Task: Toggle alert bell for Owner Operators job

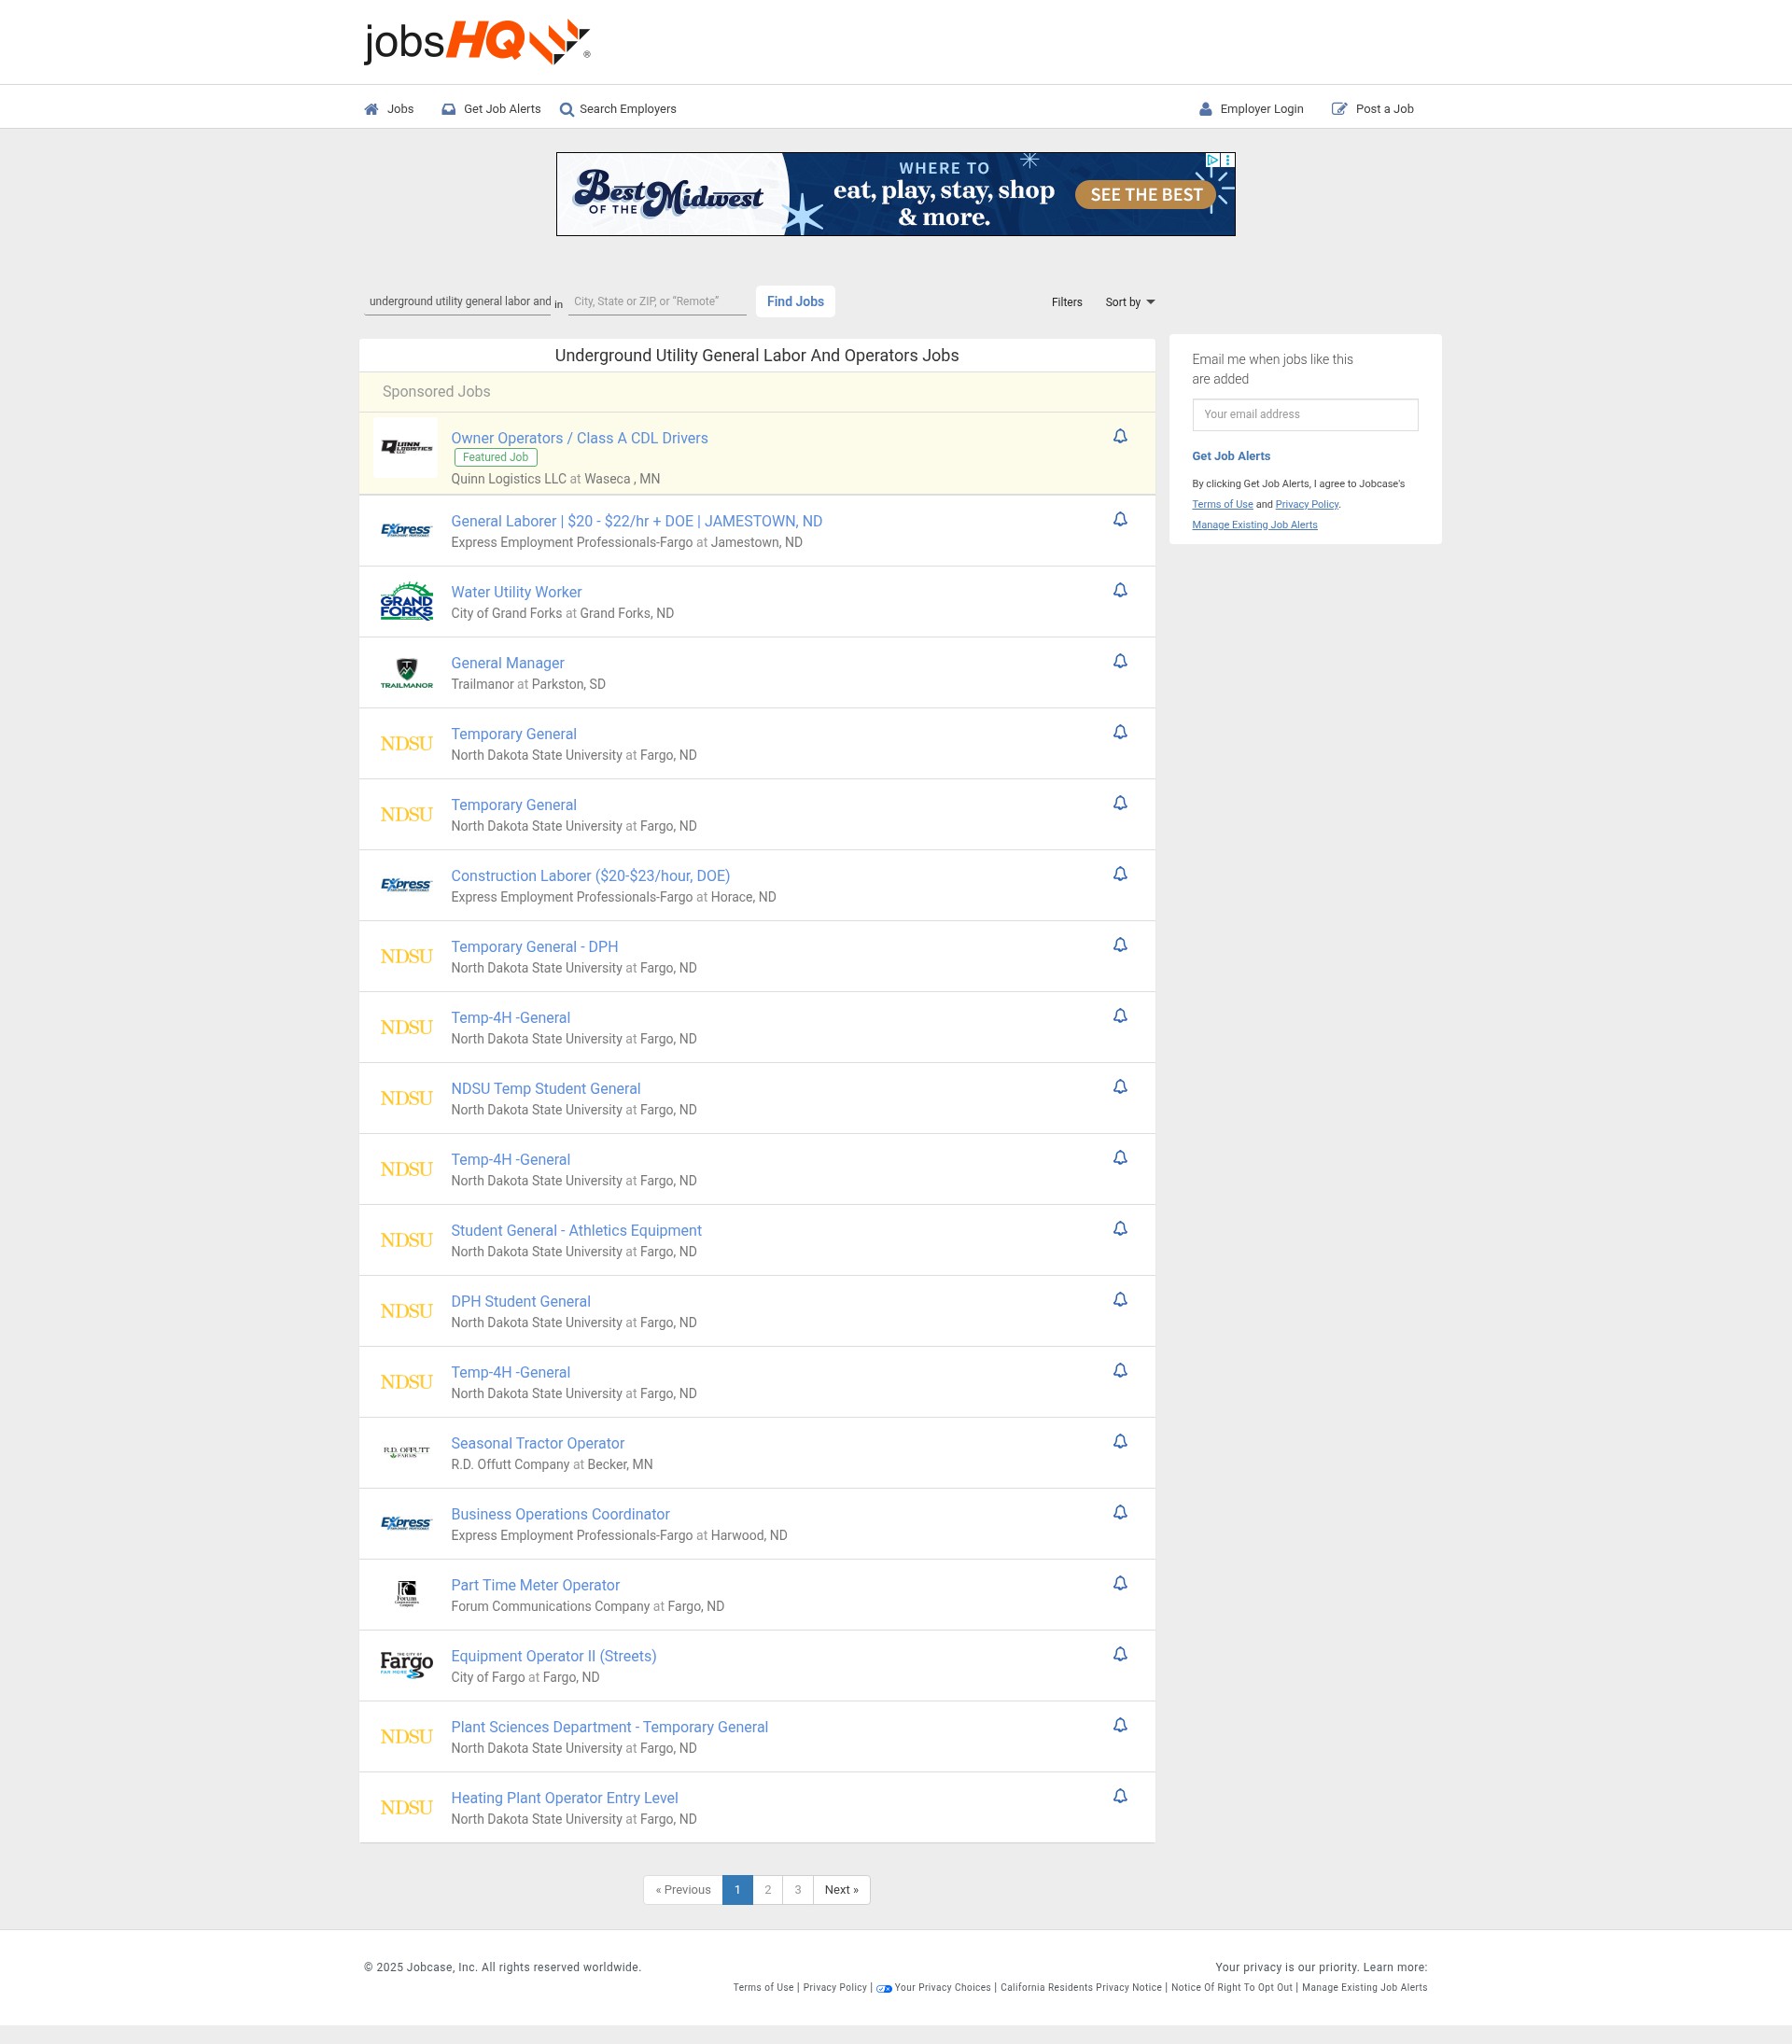Action: (x=1120, y=436)
